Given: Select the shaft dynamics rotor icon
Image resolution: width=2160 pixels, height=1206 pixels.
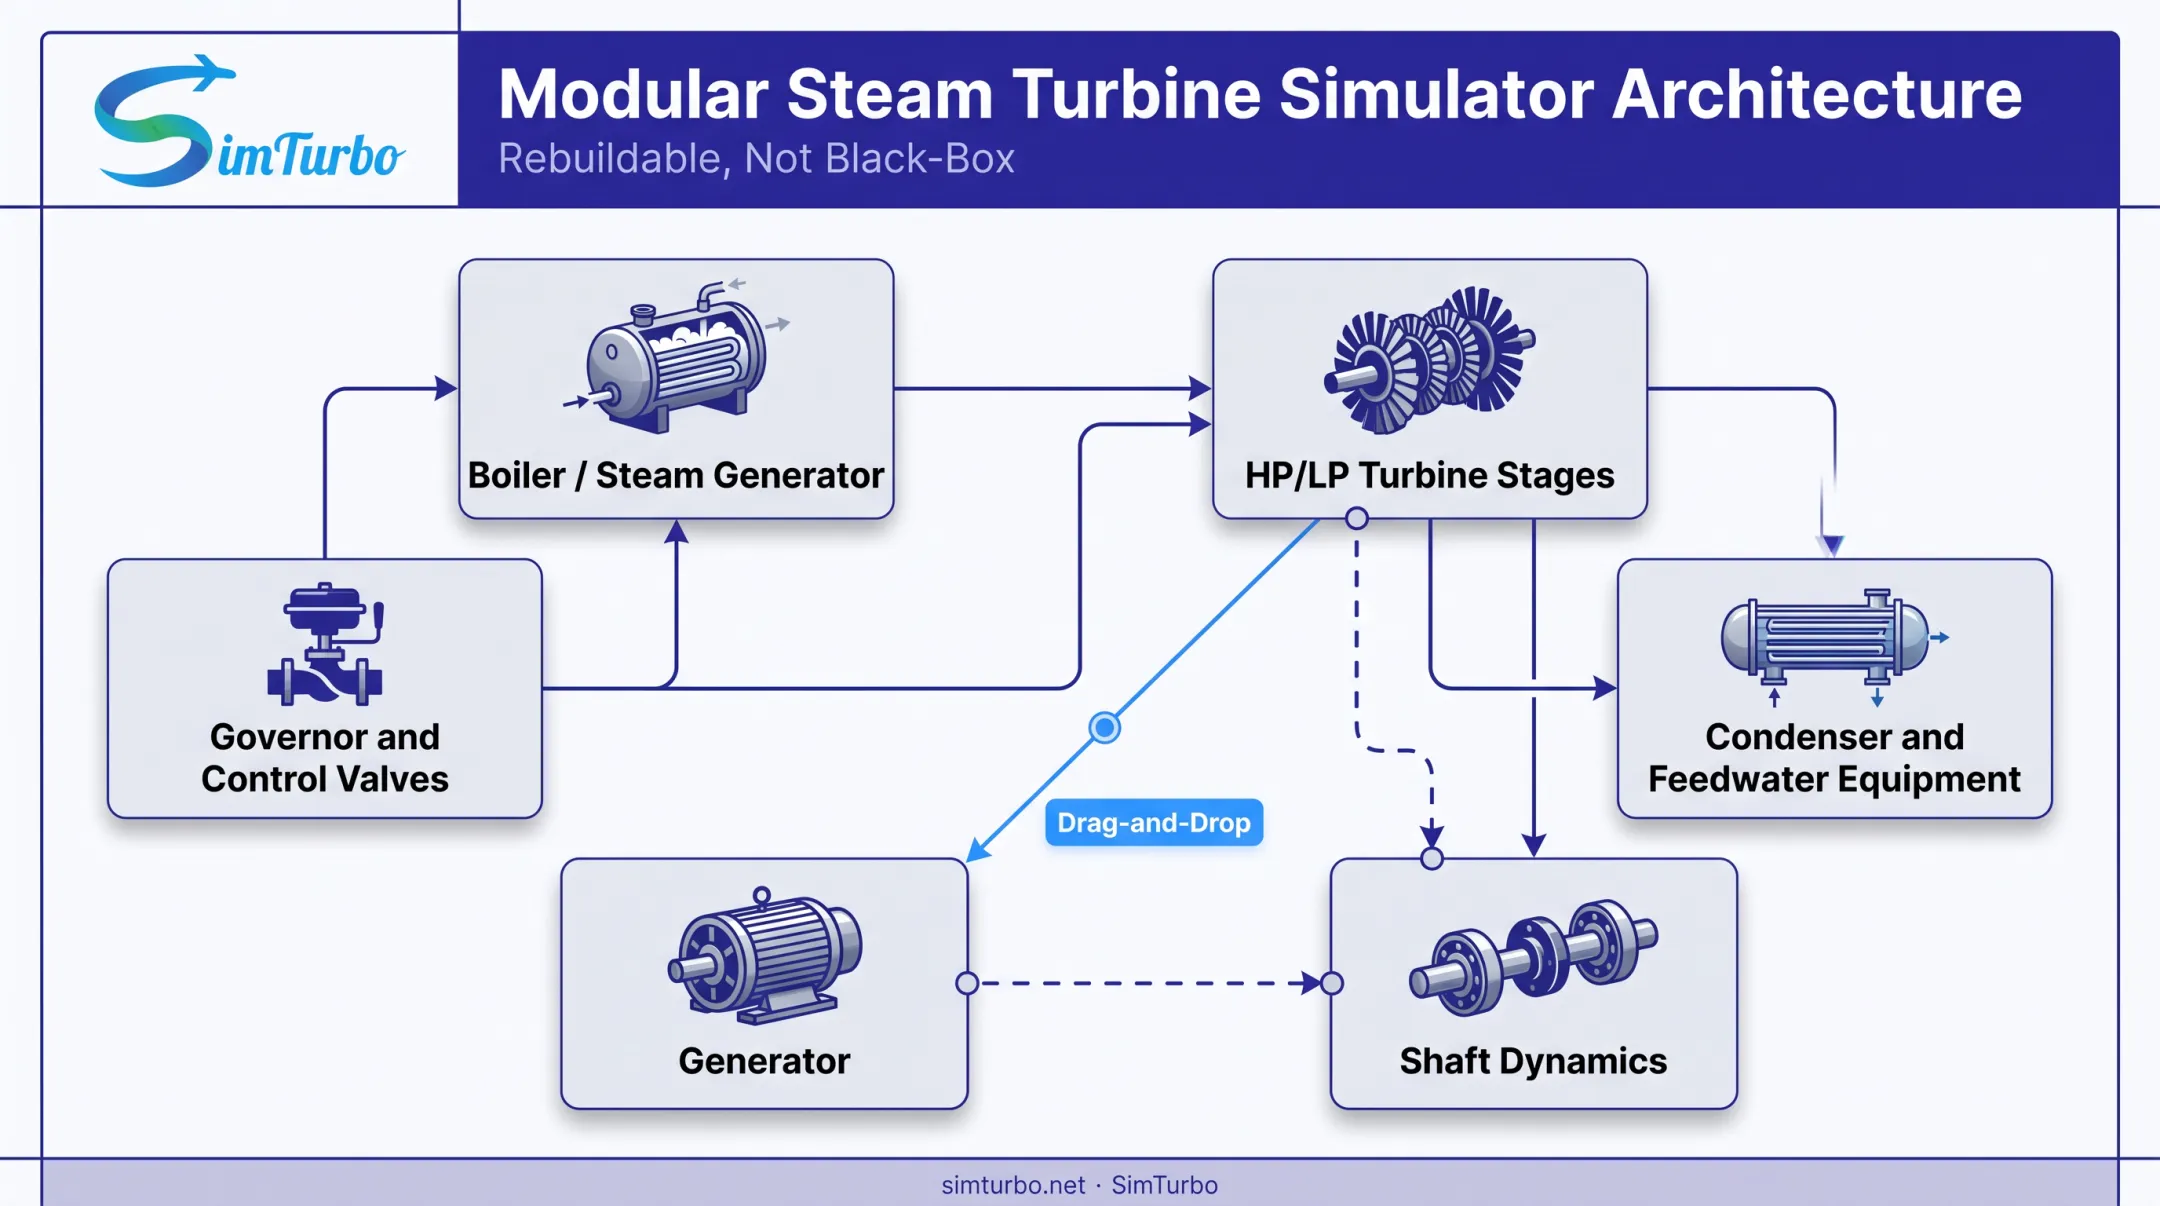Looking at the screenshot, I should click(x=1533, y=957).
